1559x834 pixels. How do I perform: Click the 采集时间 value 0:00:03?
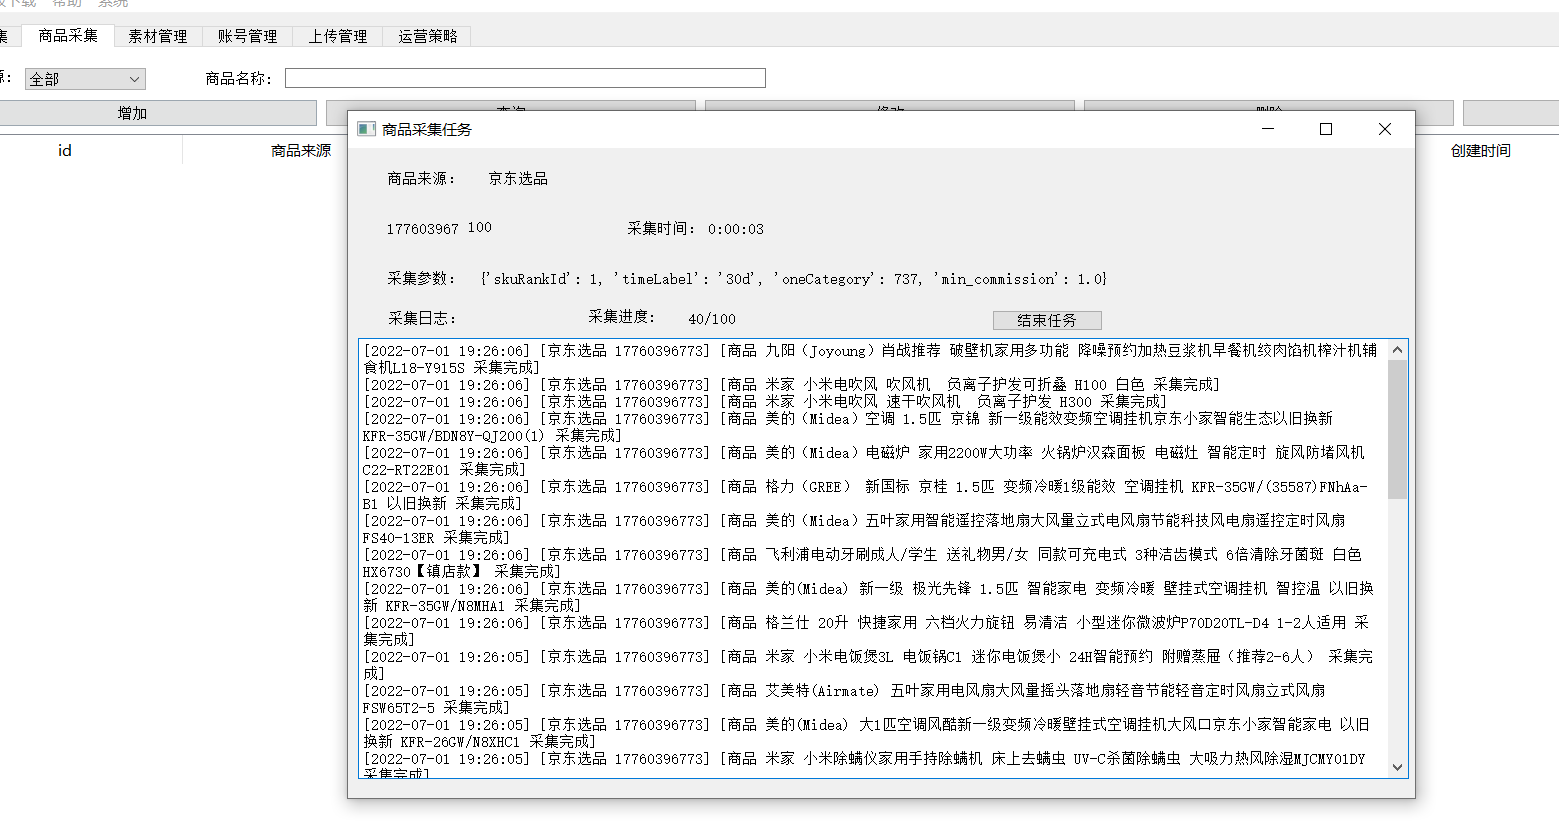tap(736, 229)
